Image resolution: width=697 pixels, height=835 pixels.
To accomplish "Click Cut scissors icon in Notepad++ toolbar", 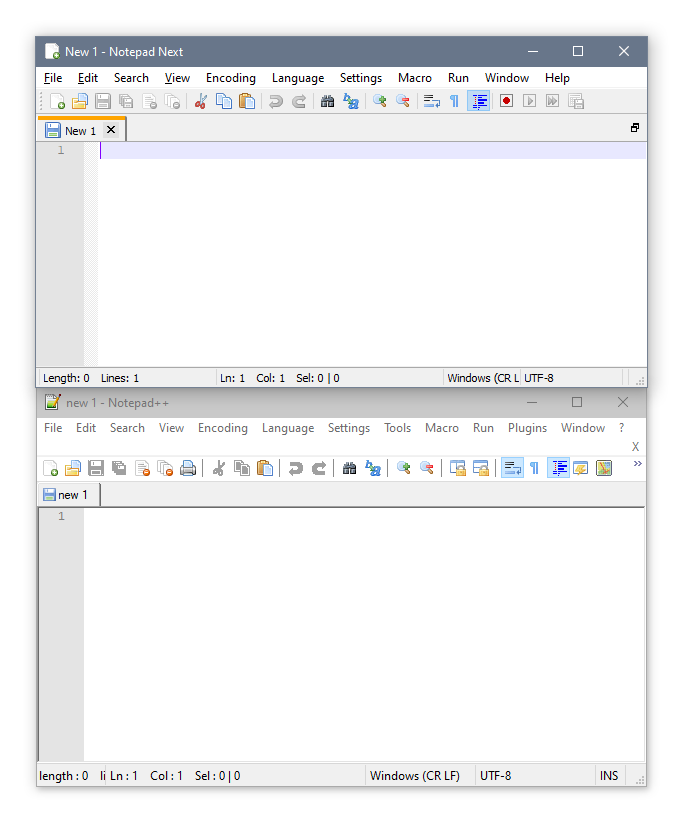I will pyautogui.click(x=219, y=468).
